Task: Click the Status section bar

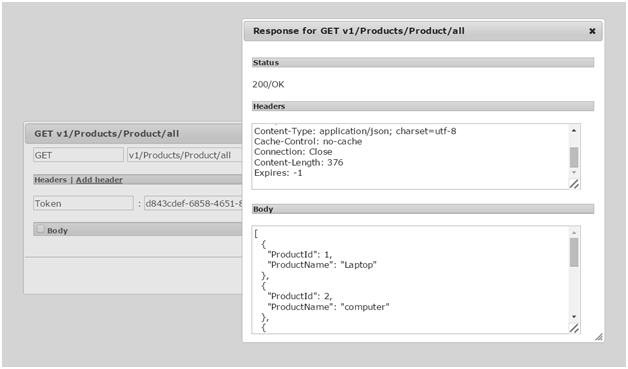Action: 423,63
